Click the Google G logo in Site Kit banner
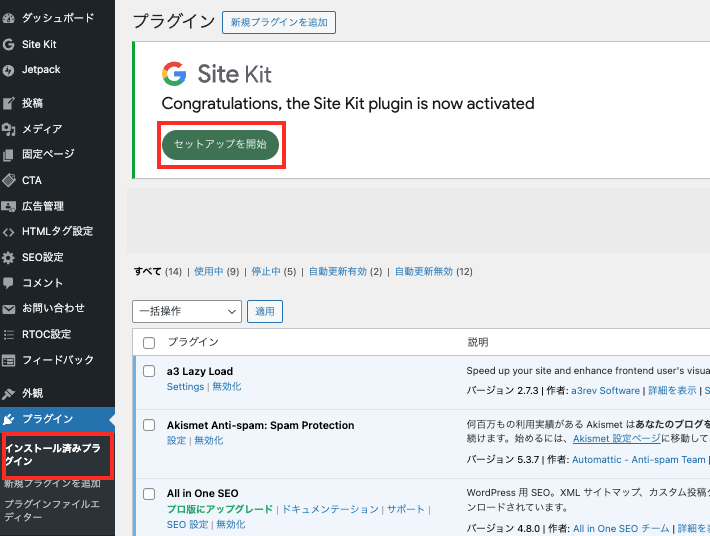Screen dimensions: 710x536 pyautogui.click(x=174, y=74)
